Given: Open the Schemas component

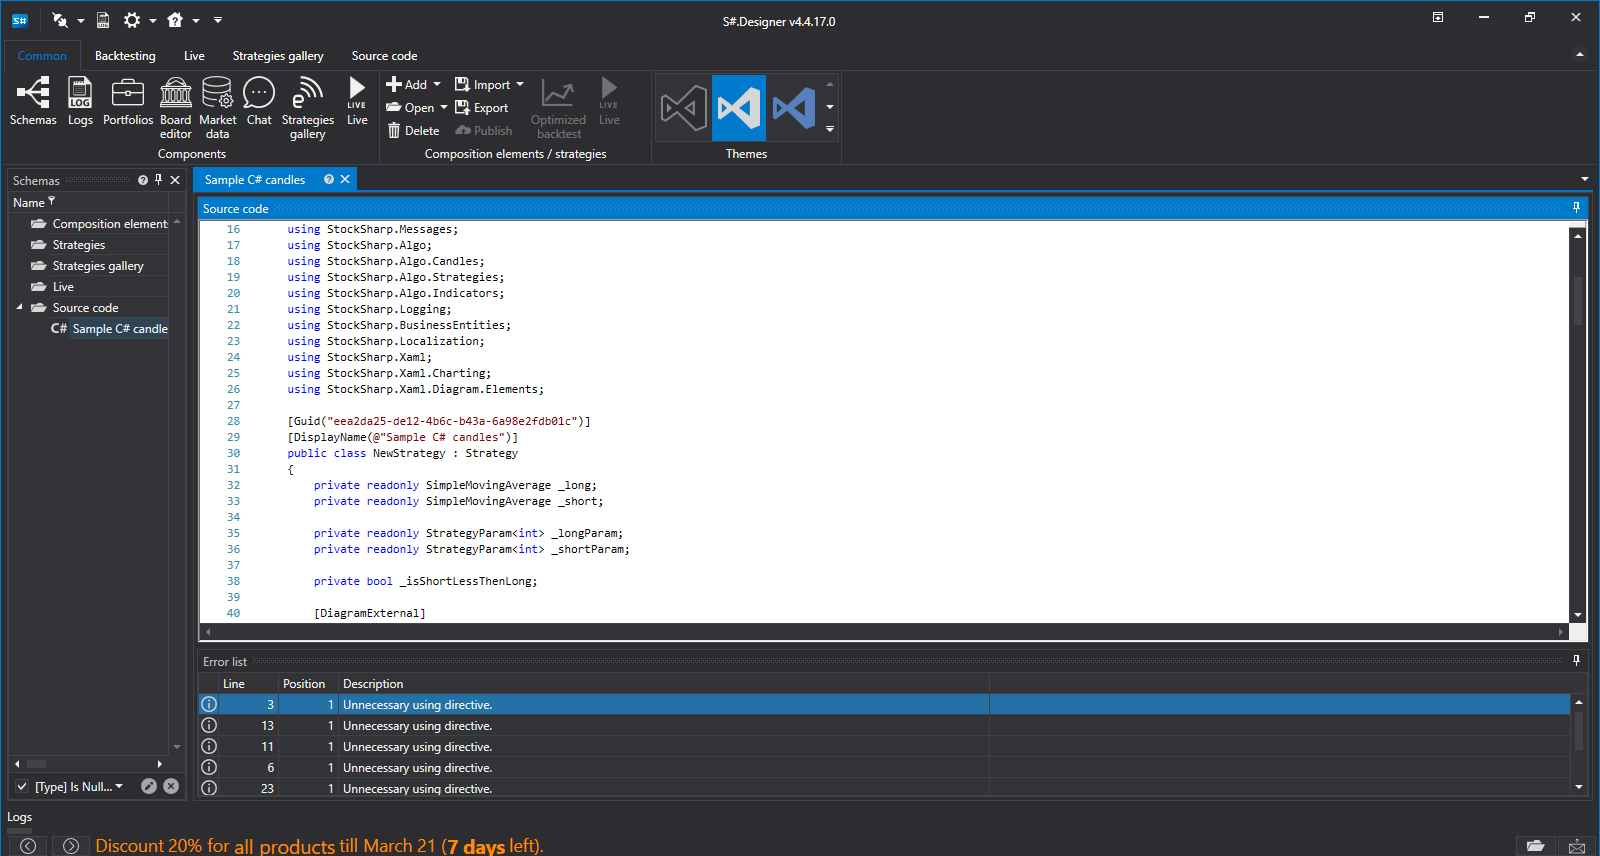Looking at the screenshot, I should 33,102.
